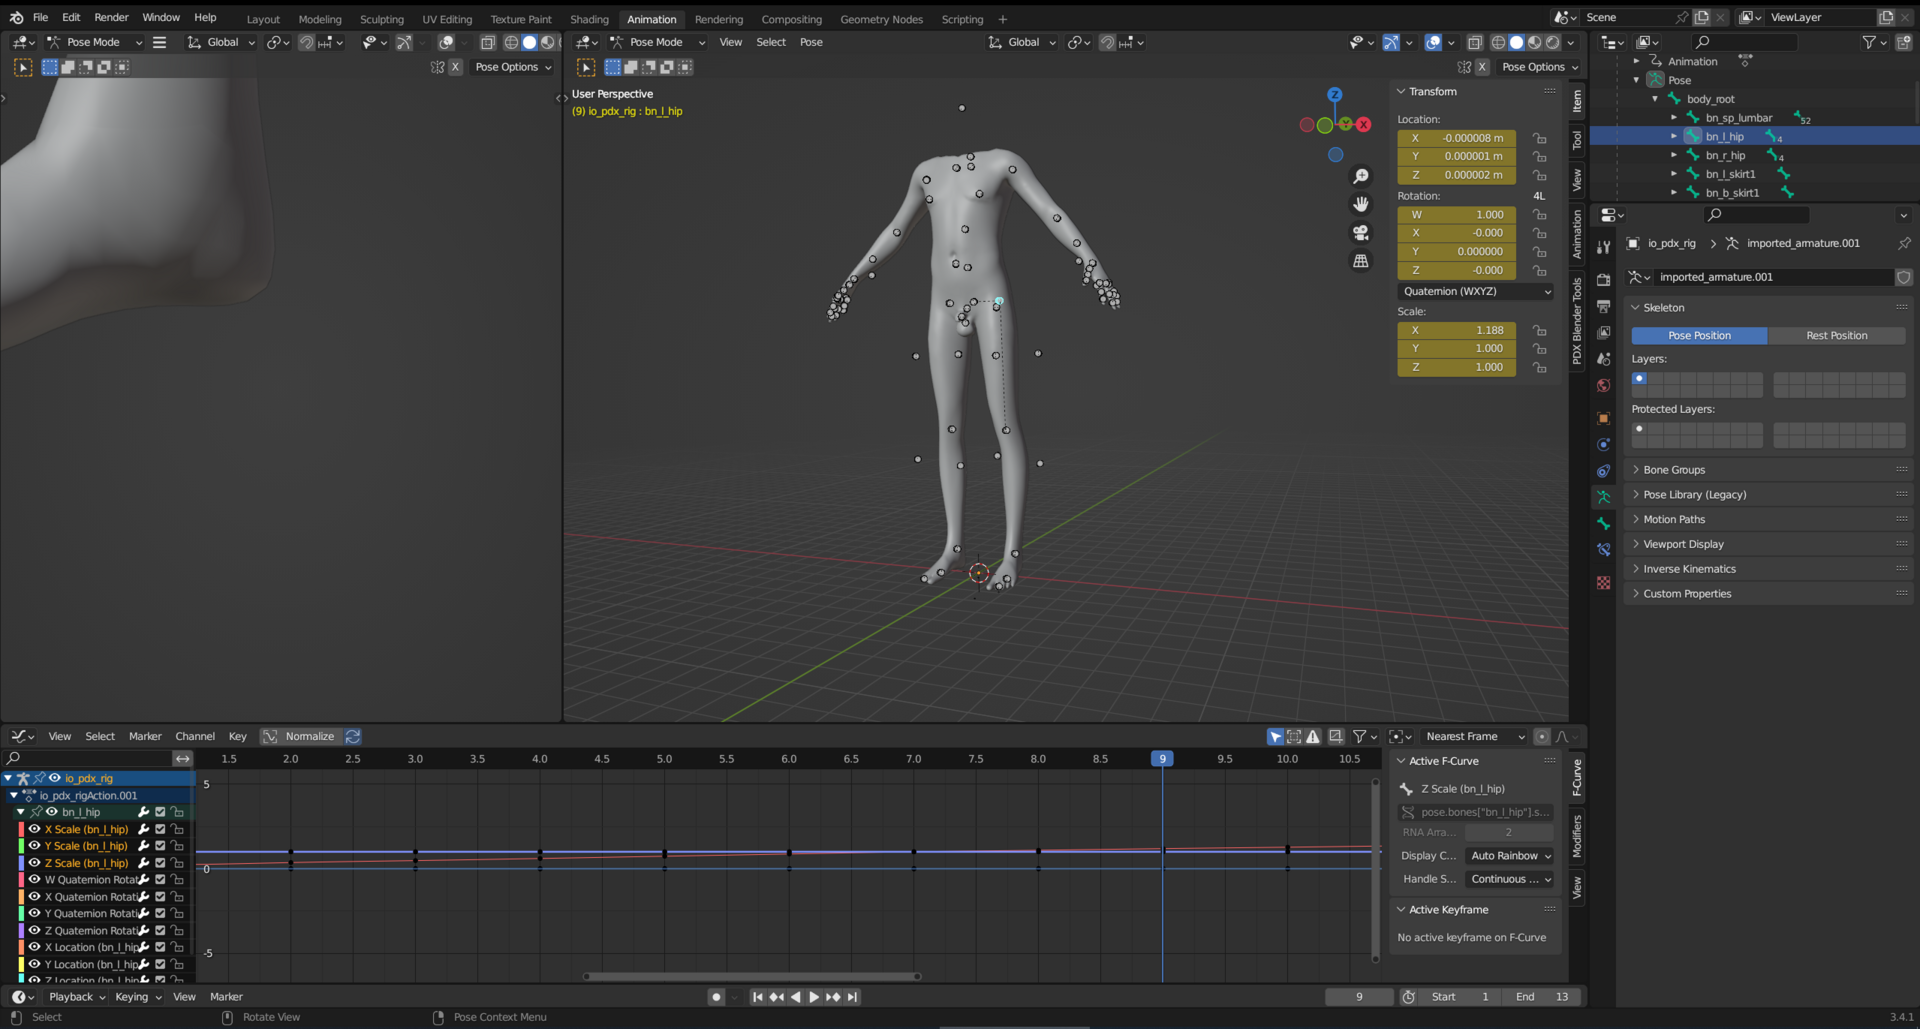
Task: Click the outliner search field
Action: (1745, 42)
